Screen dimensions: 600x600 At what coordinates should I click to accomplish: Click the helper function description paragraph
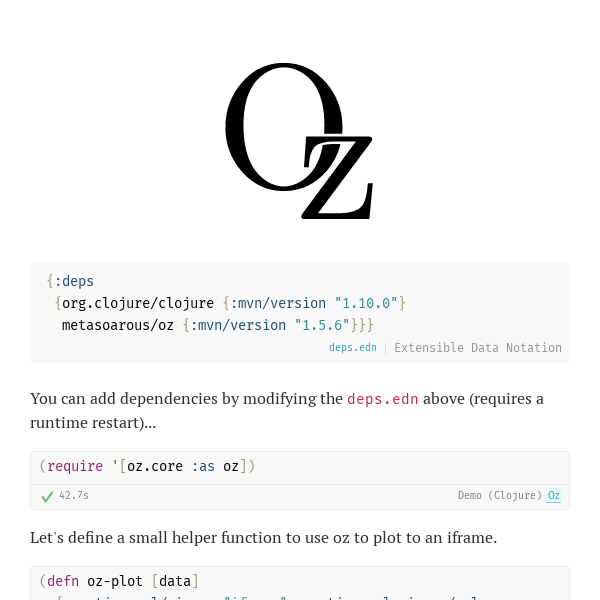click(264, 538)
